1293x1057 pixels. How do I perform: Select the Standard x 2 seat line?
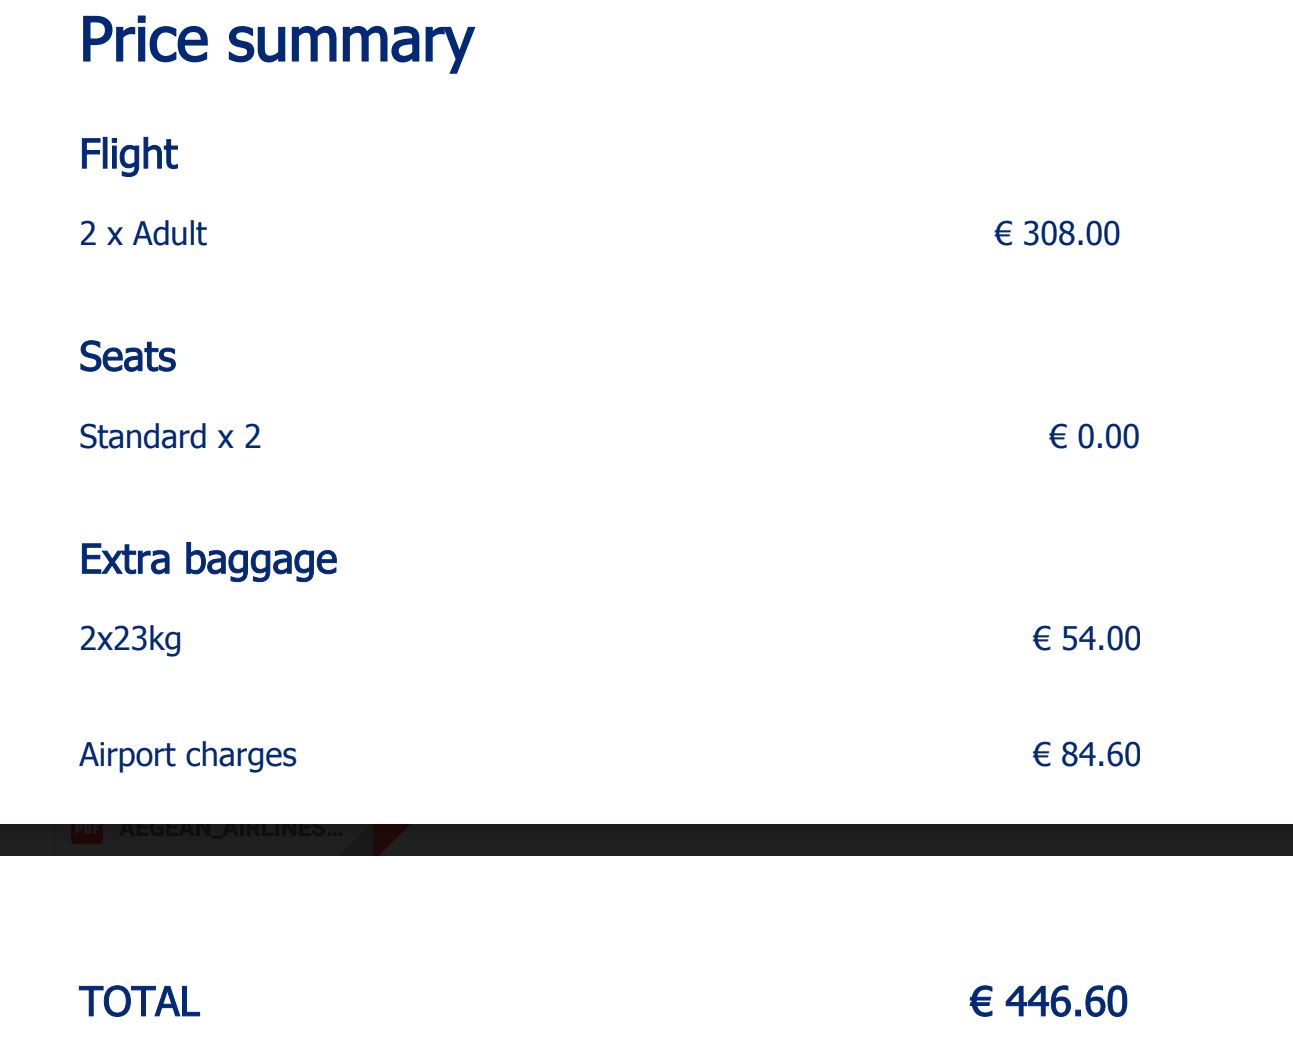[x=170, y=437]
